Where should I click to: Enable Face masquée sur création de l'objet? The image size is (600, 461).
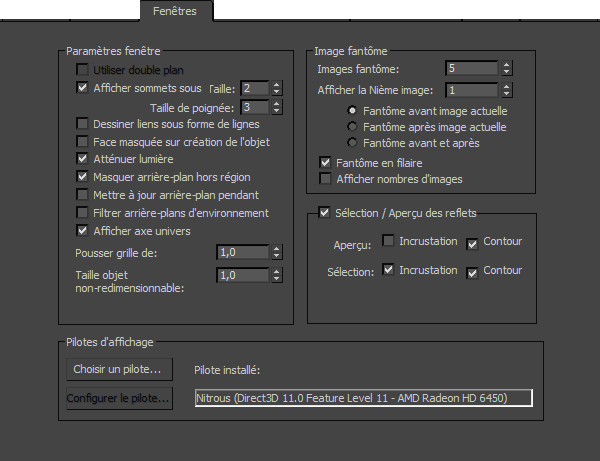pos(82,142)
